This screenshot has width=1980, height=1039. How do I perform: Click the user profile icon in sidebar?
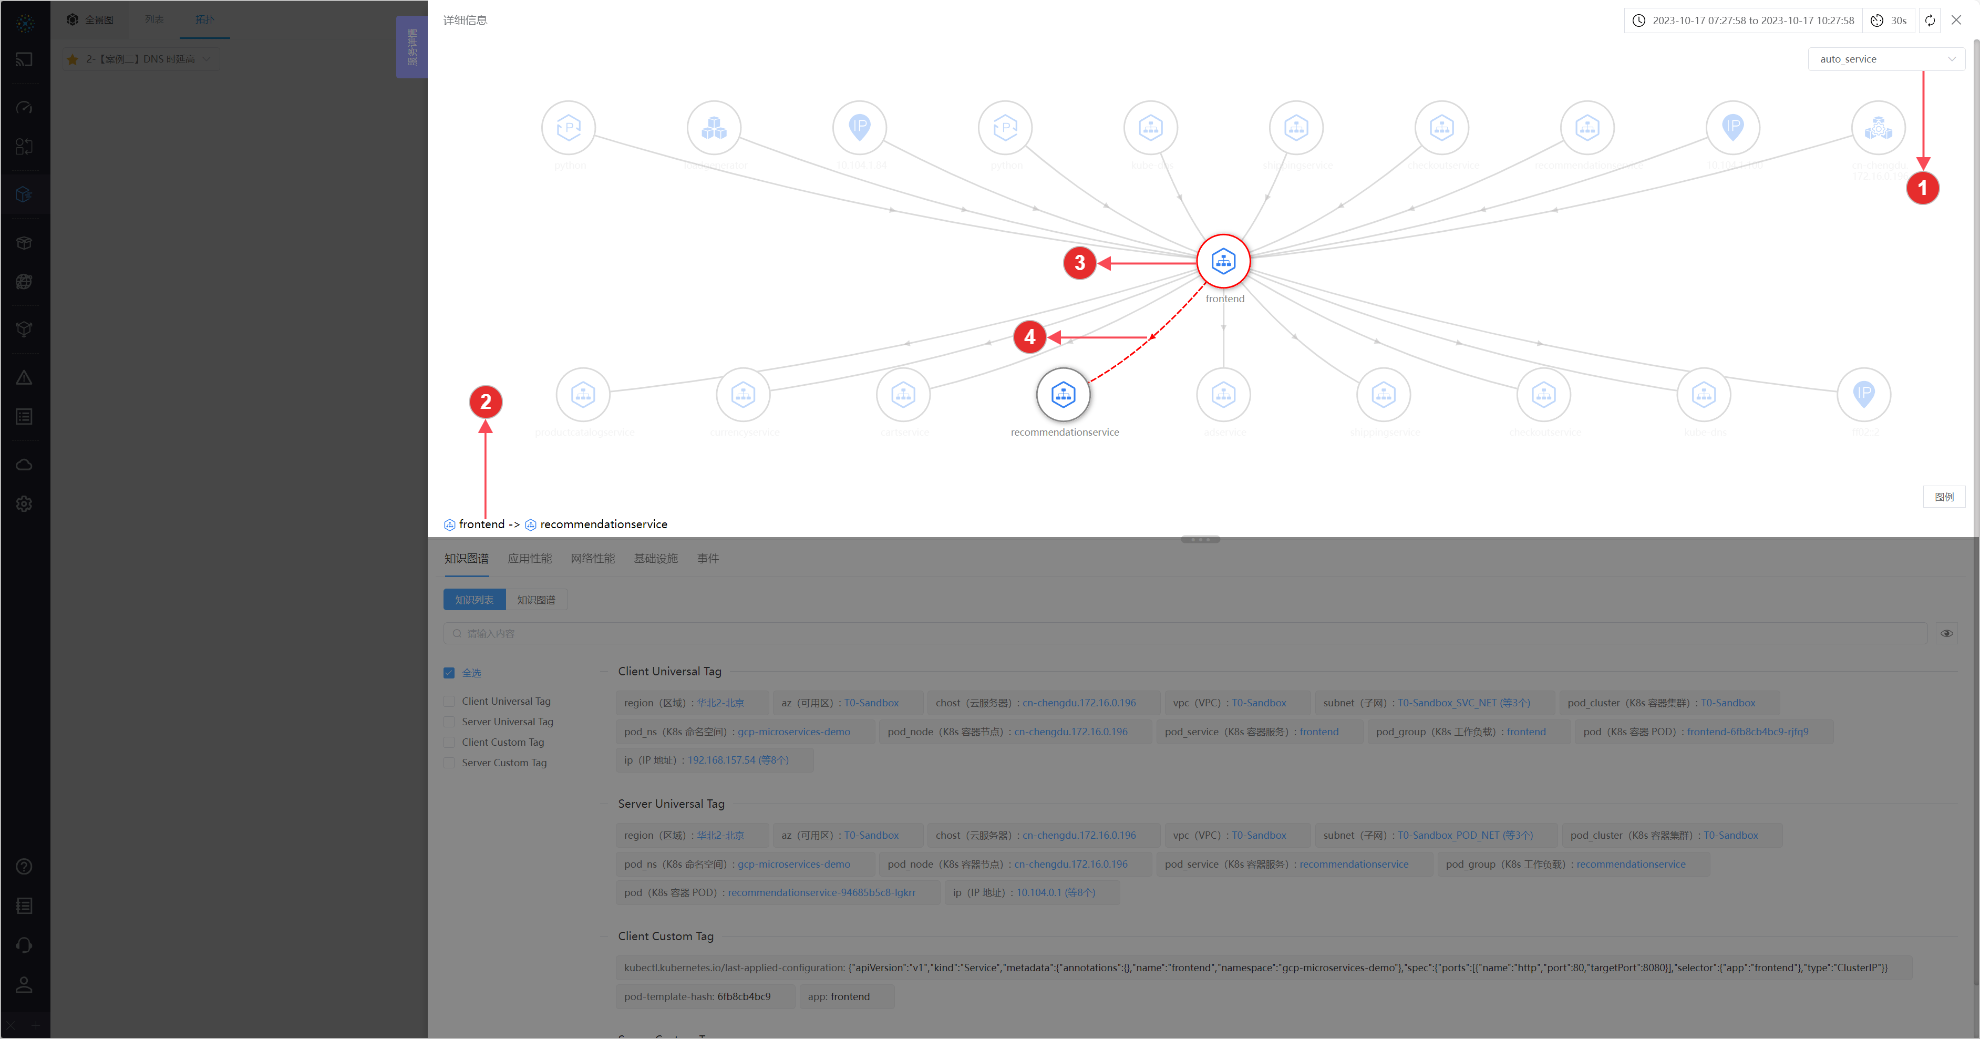click(x=24, y=985)
